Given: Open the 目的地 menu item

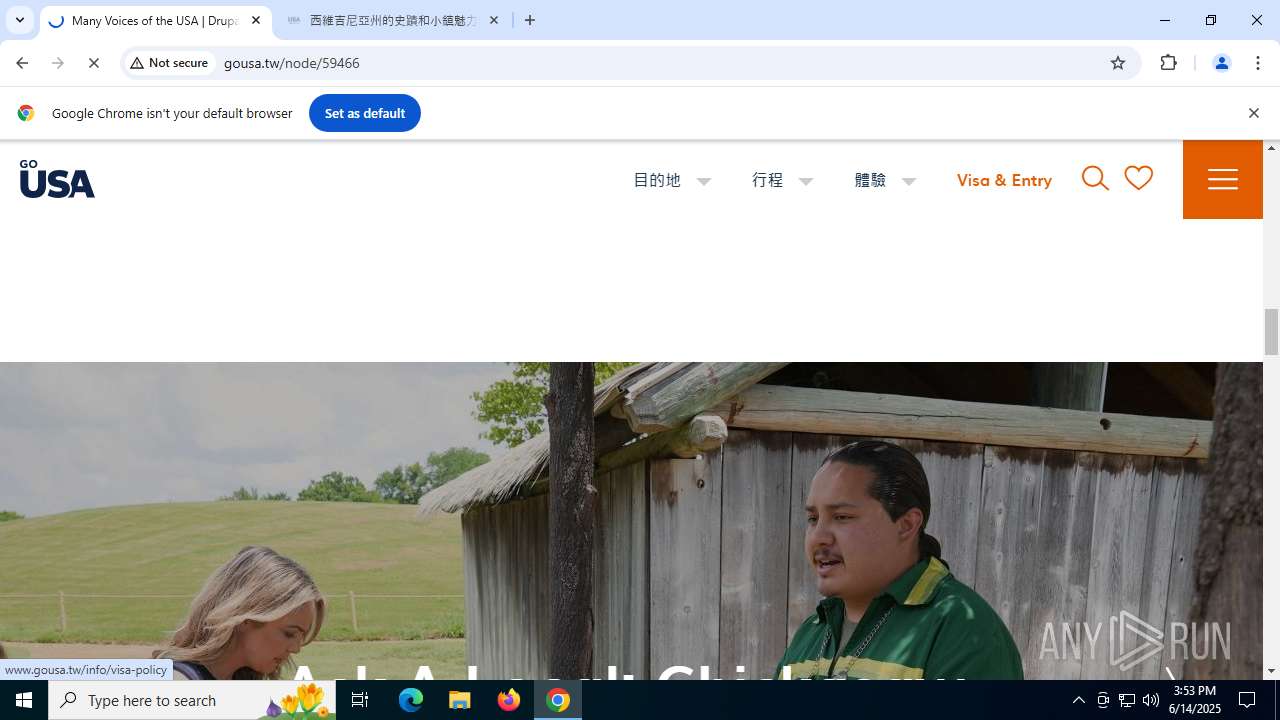Looking at the screenshot, I should (656, 180).
